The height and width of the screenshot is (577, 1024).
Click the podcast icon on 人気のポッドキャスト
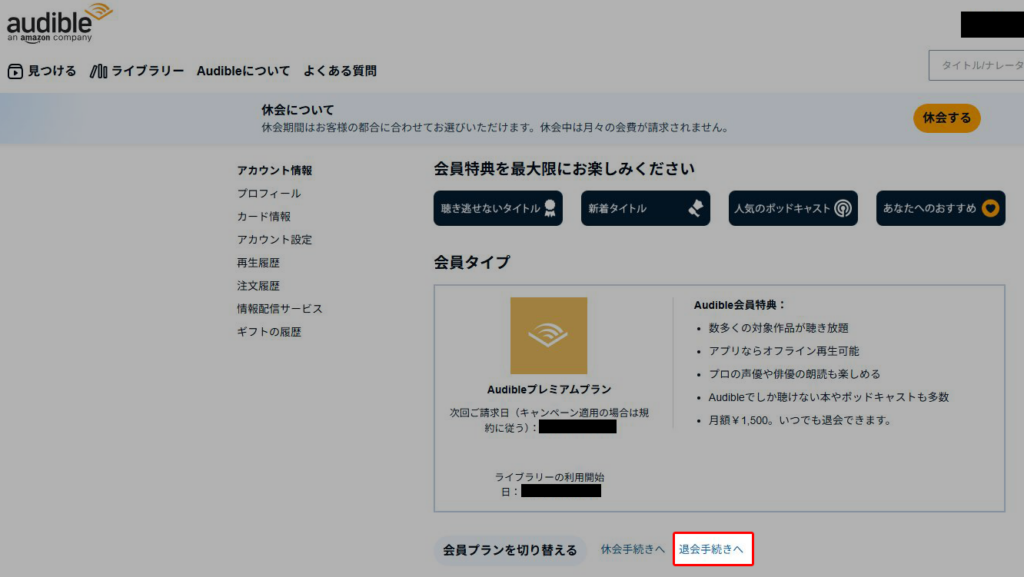844,208
